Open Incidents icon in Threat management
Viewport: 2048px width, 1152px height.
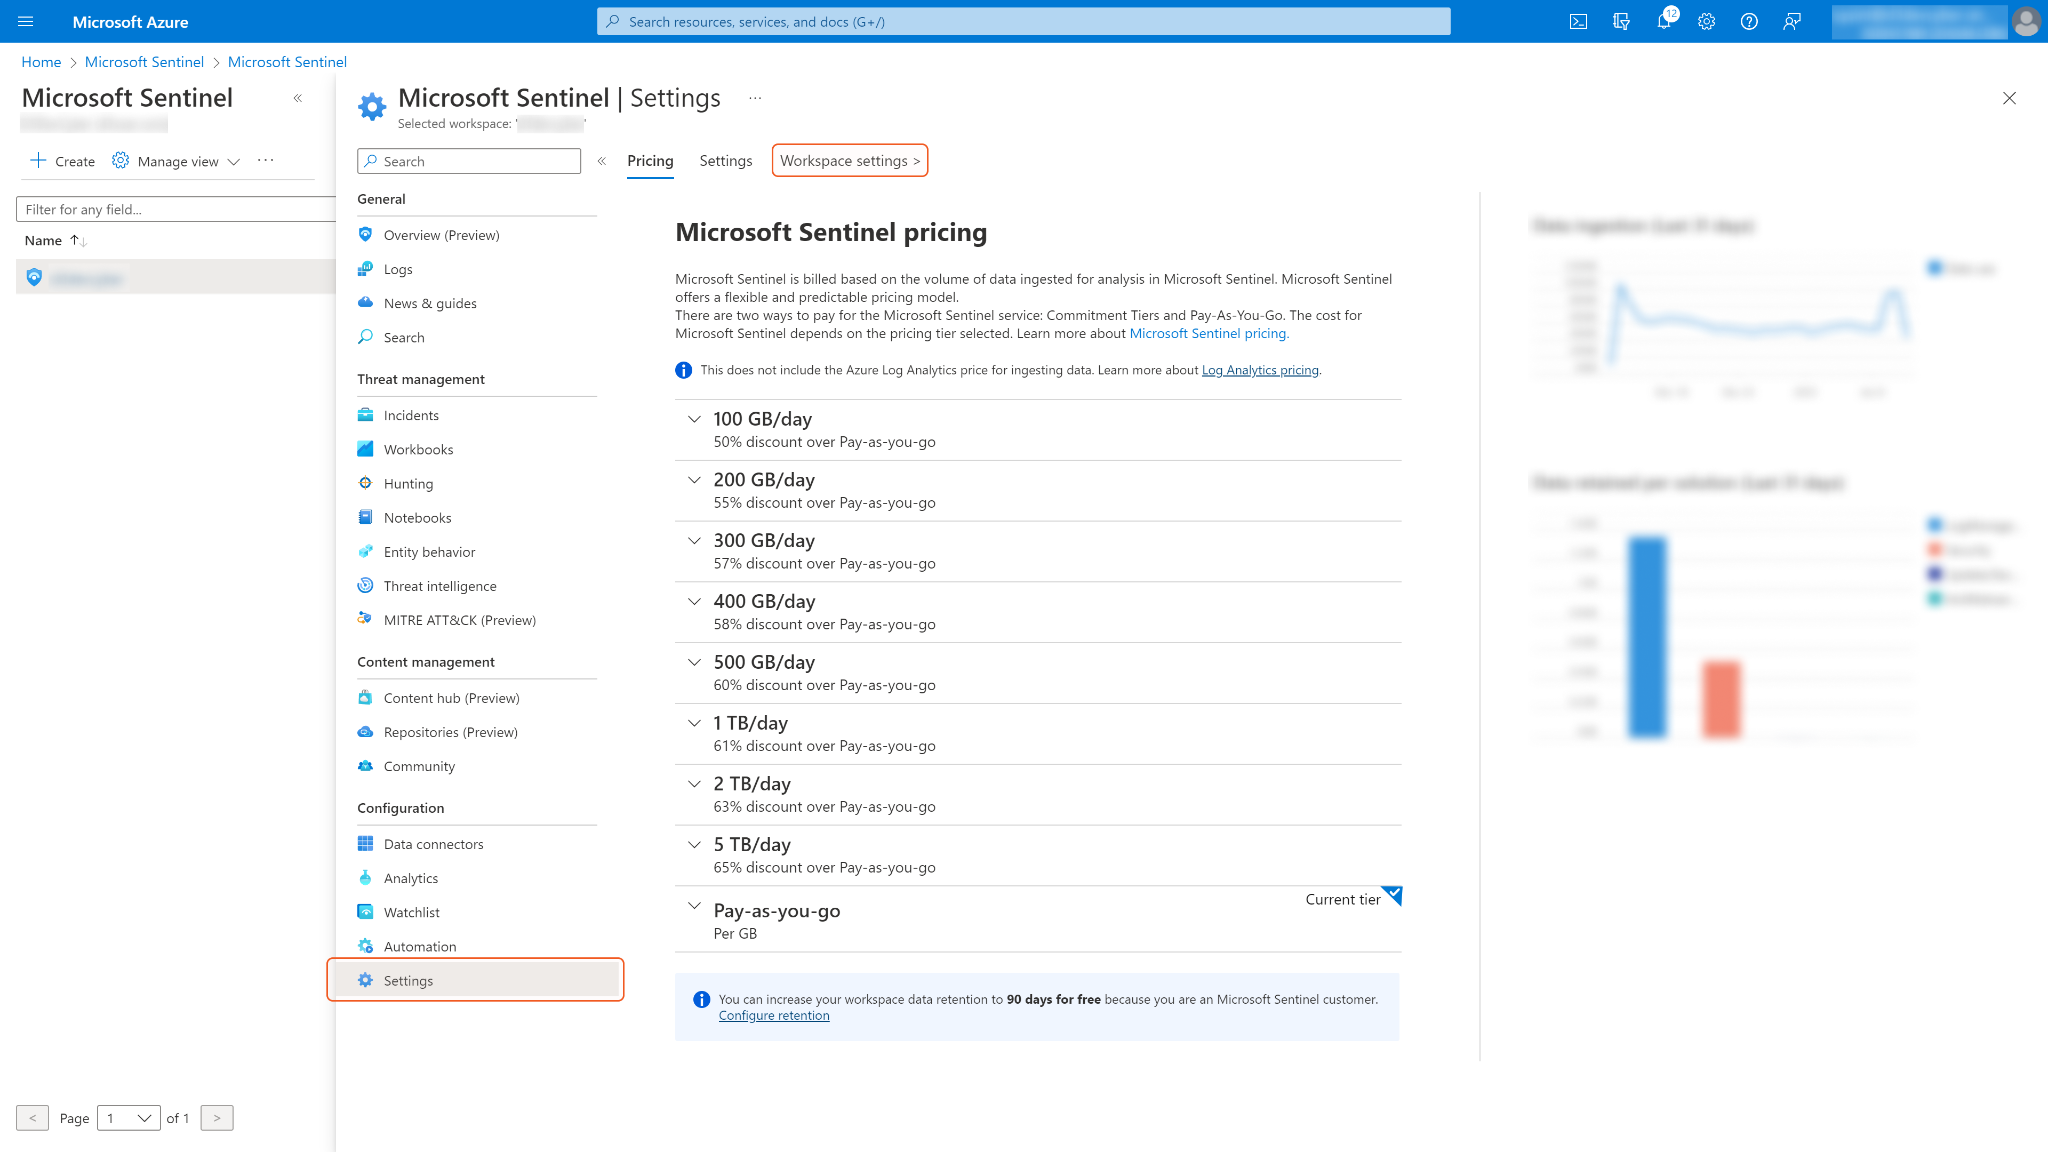(366, 415)
